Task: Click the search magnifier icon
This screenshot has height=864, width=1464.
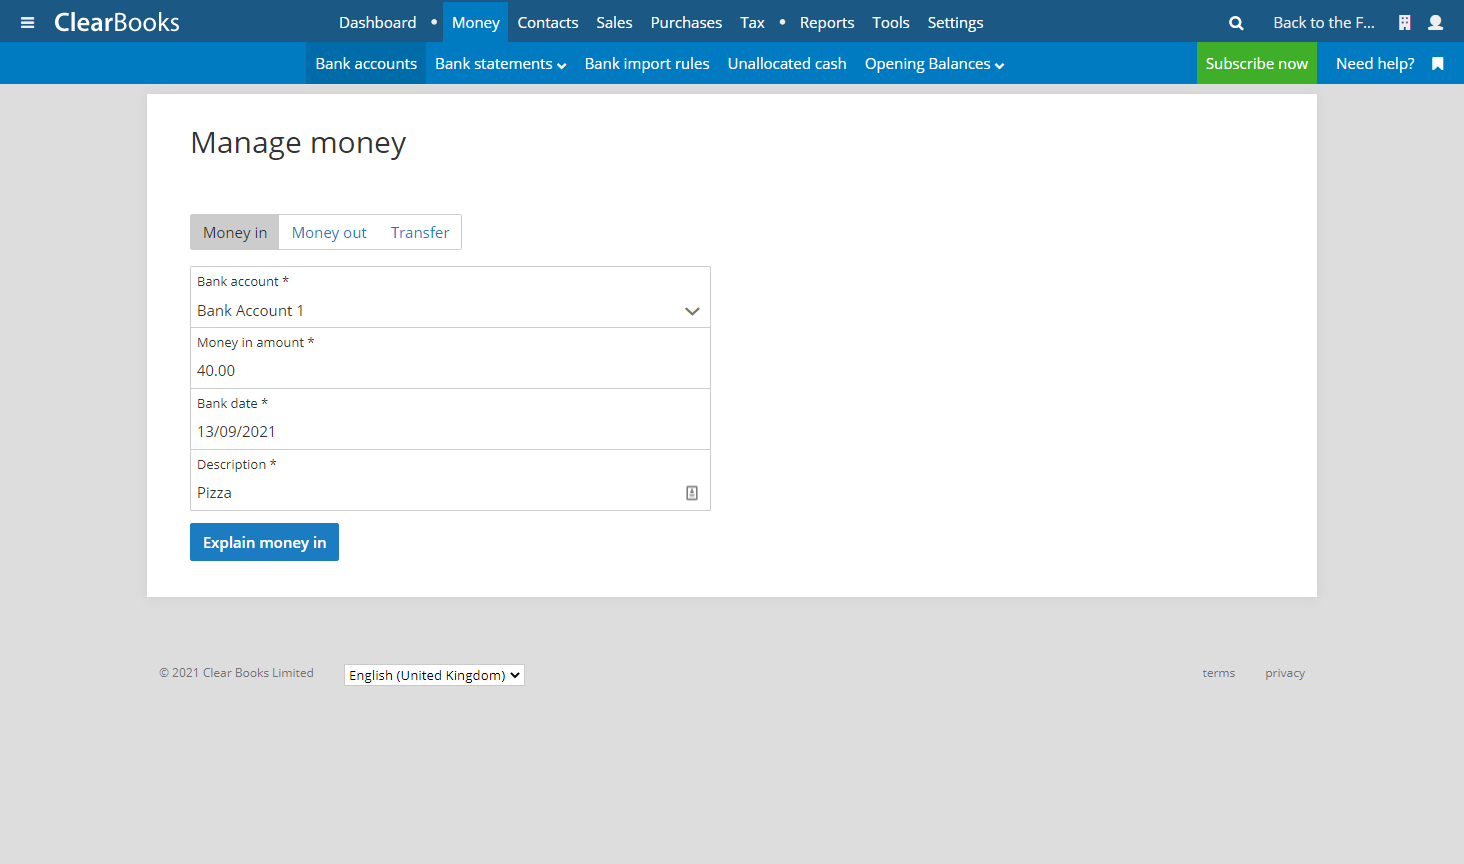Action: coord(1236,23)
